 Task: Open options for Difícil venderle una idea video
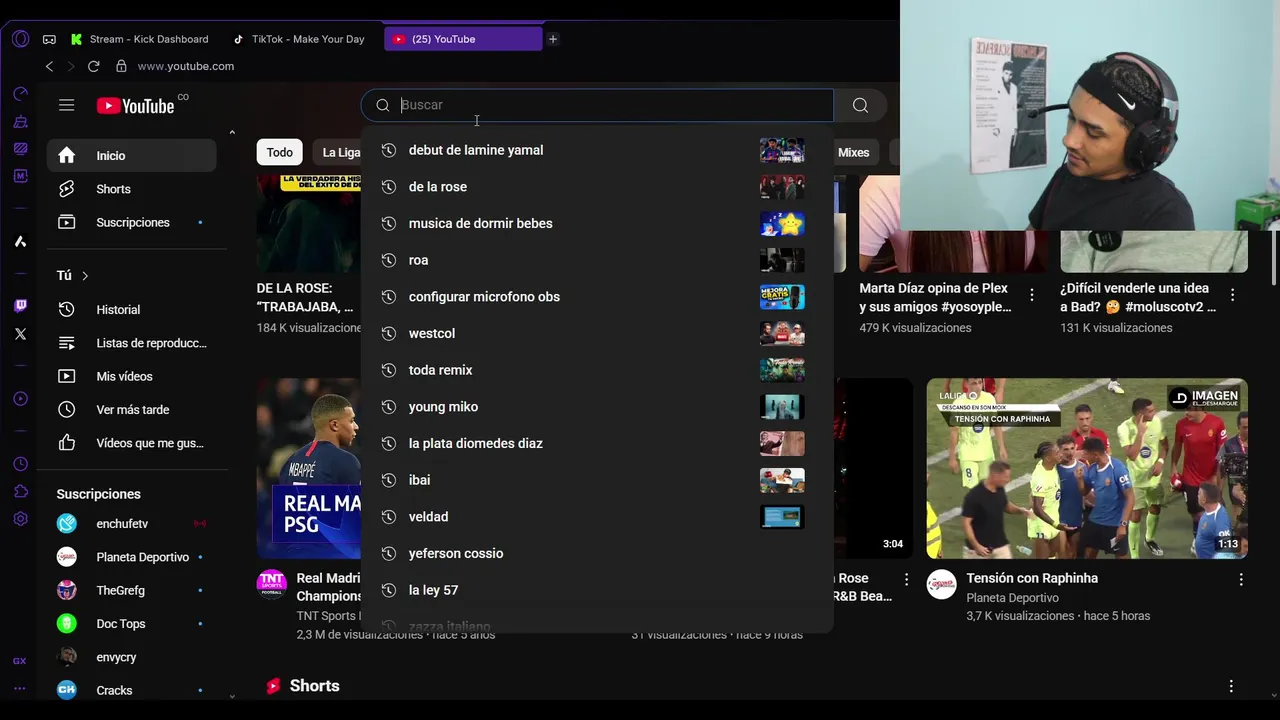(1232, 295)
